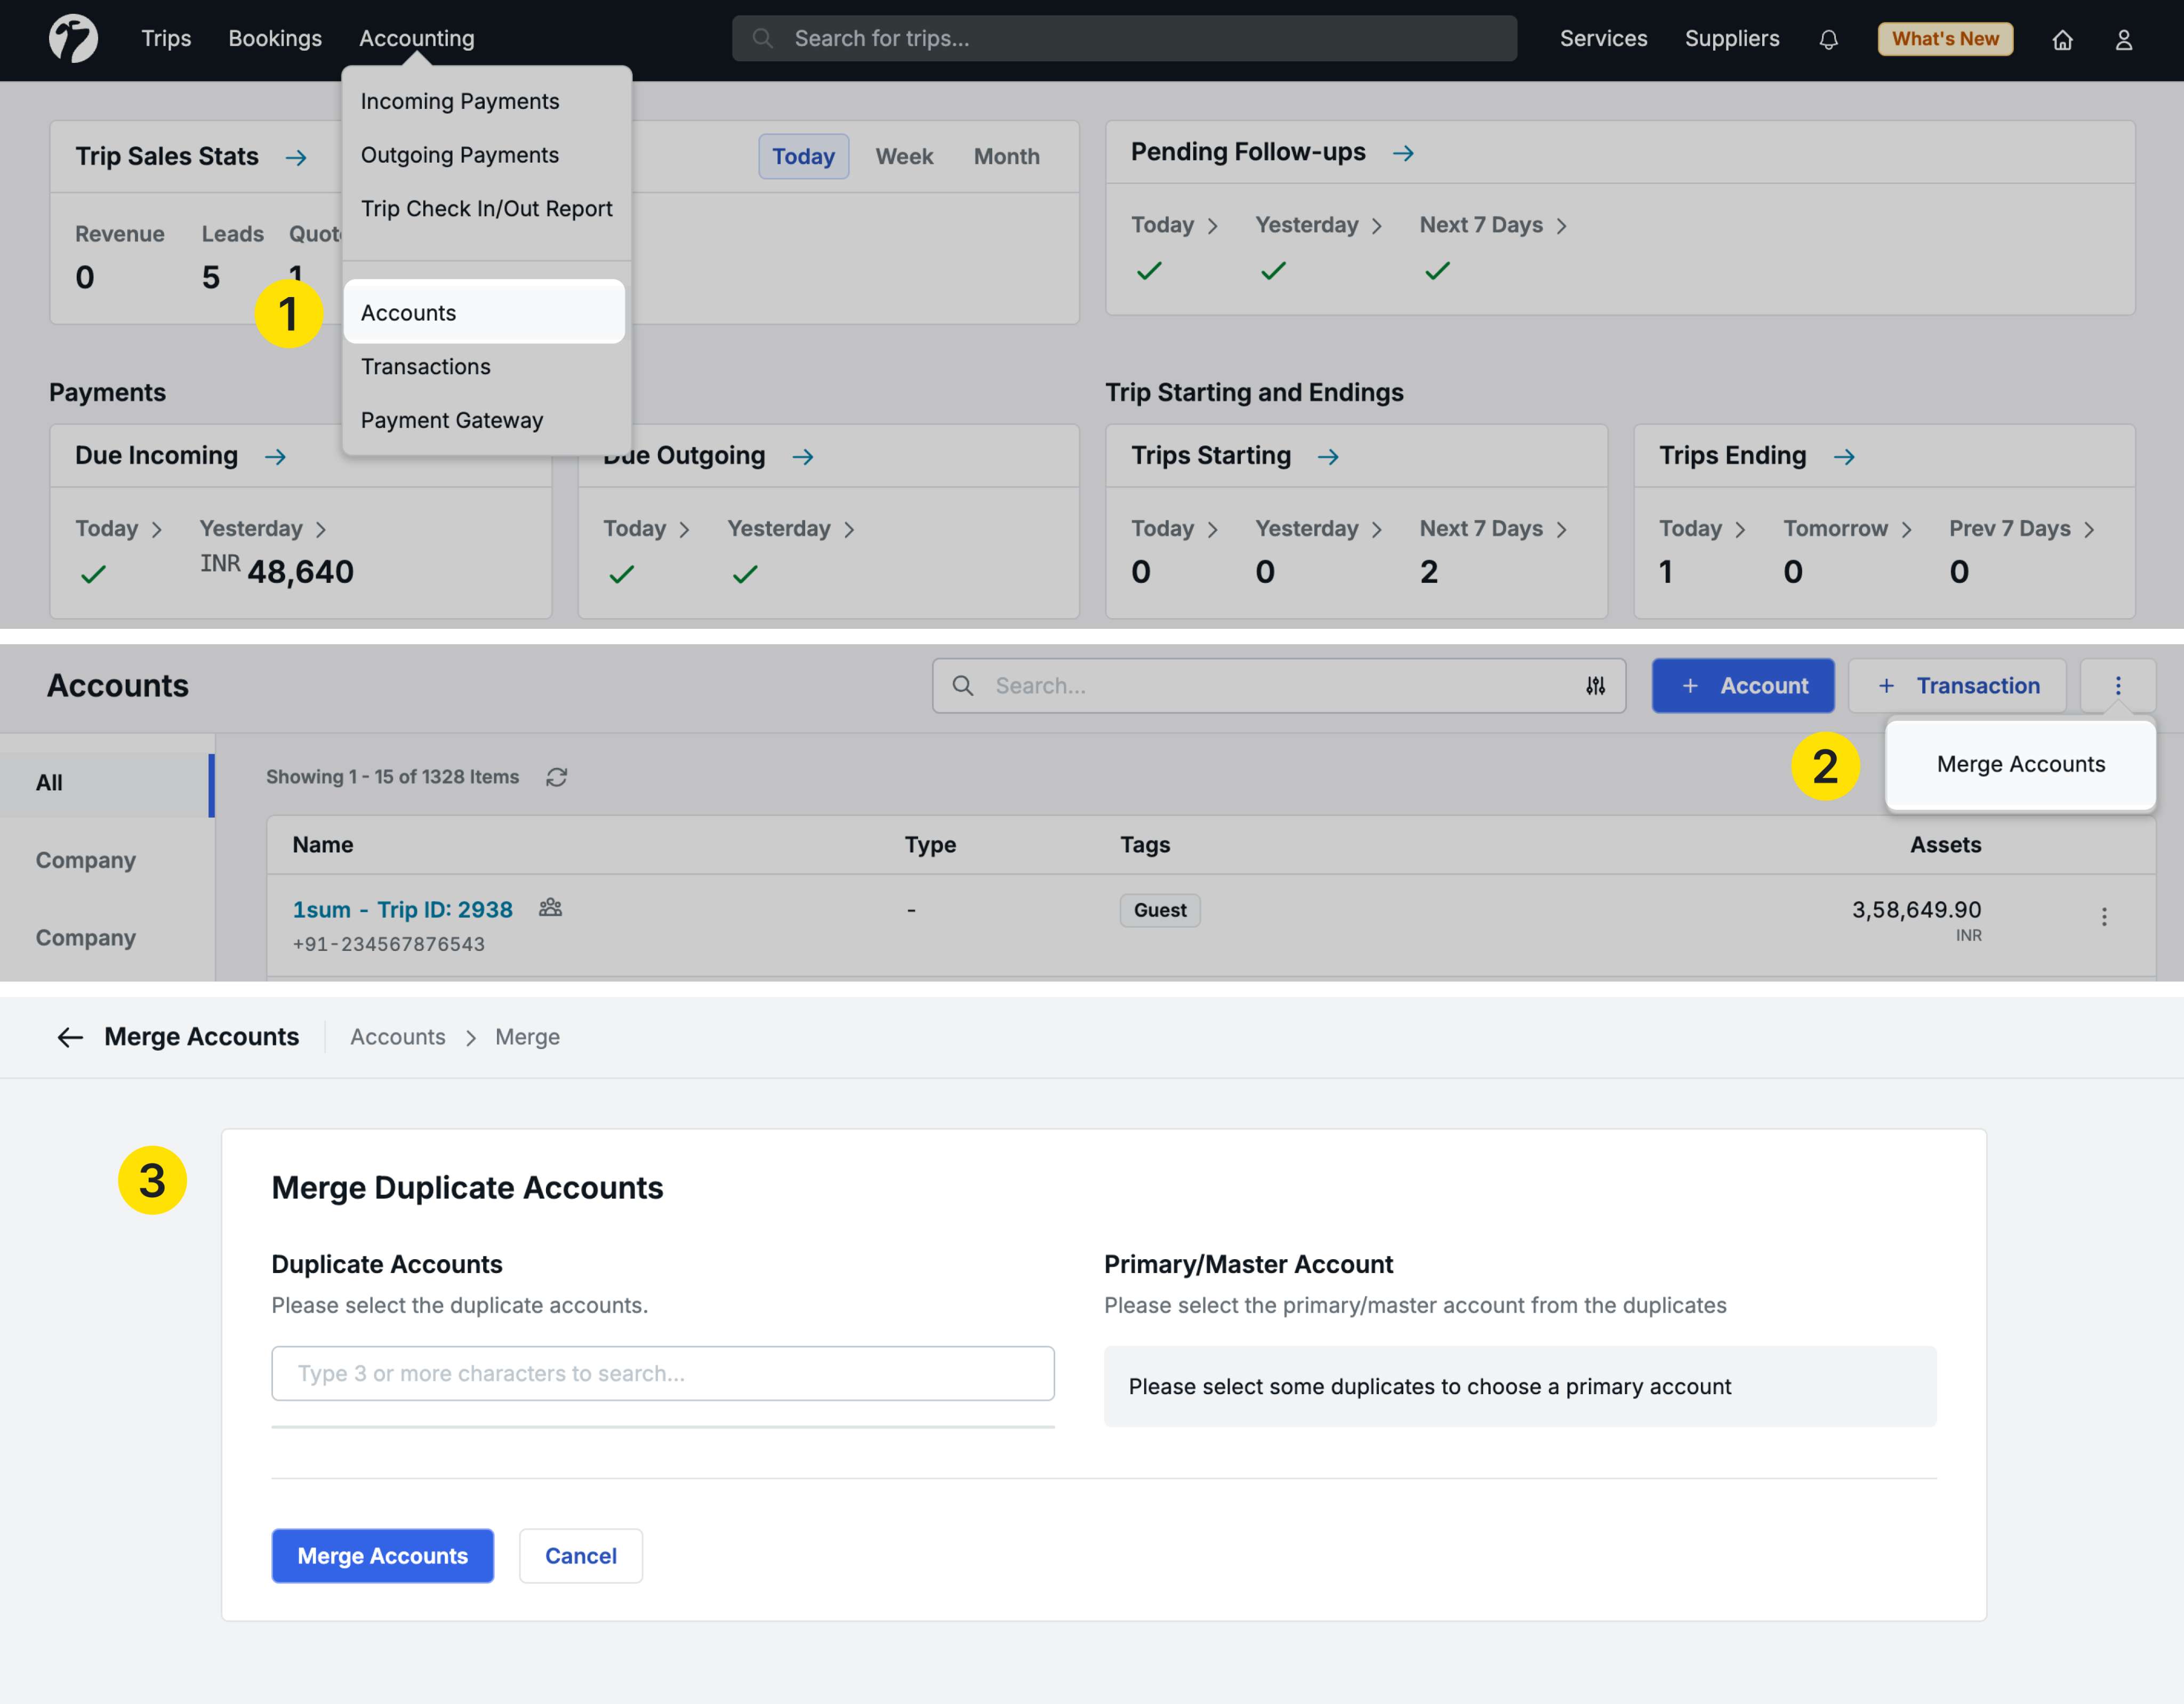Open row options for 1sum account

2103,917
